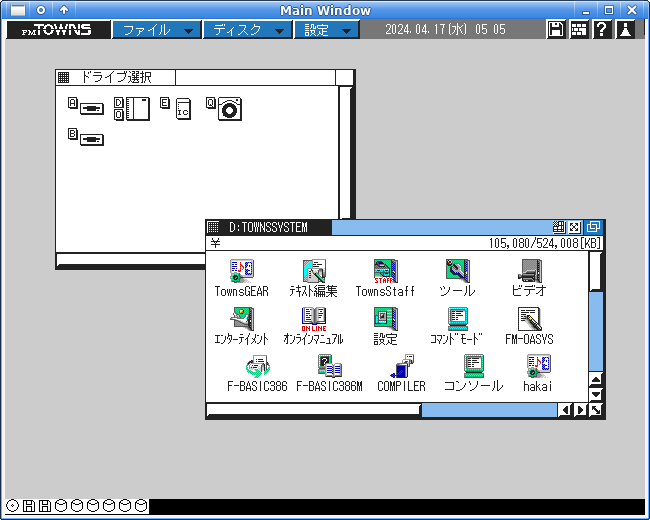Click the floppy disk save toolbar button
This screenshot has height=520, width=650.
[x=556, y=29]
